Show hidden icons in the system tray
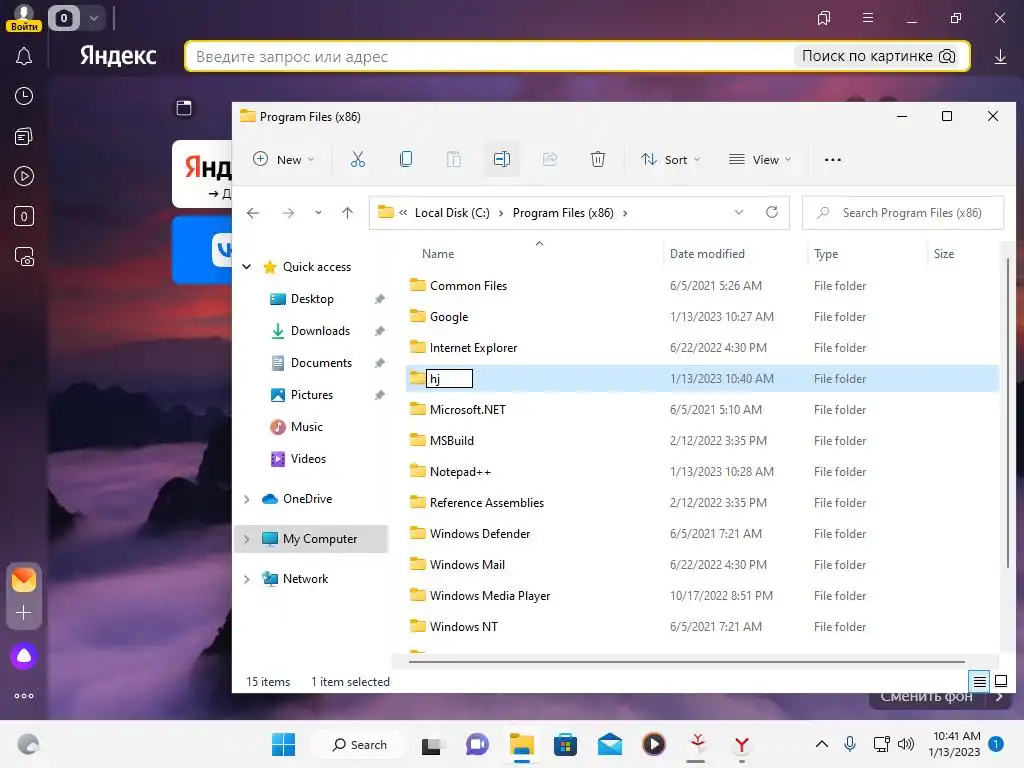The width and height of the screenshot is (1024, 768). pos(822,744)
